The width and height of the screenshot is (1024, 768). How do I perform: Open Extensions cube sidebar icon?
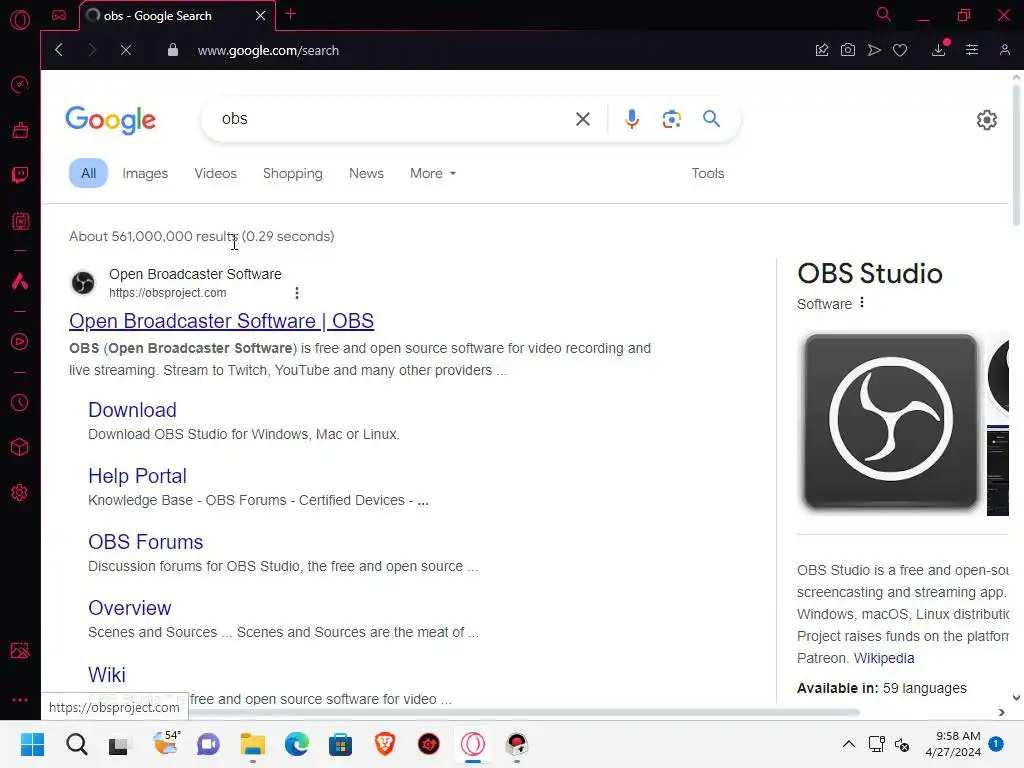pyautogui.click(x=20, y=447)
